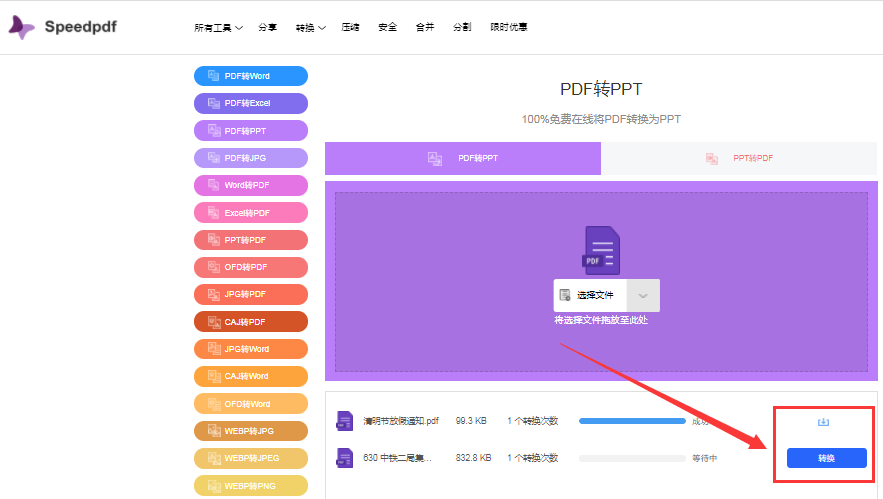Click the 选择文件 button
Viewport: 883px width, 499px height.
(x=590, y=296)
